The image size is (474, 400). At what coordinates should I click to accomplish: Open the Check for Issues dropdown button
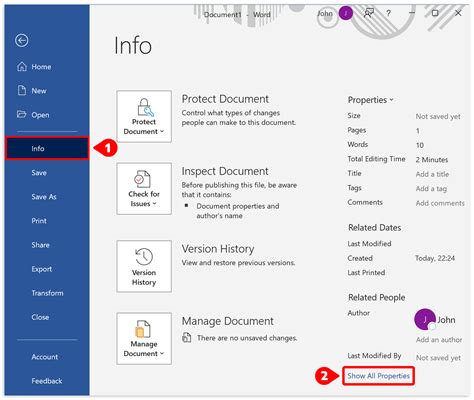pyautogui.click(x=144, y=189)
